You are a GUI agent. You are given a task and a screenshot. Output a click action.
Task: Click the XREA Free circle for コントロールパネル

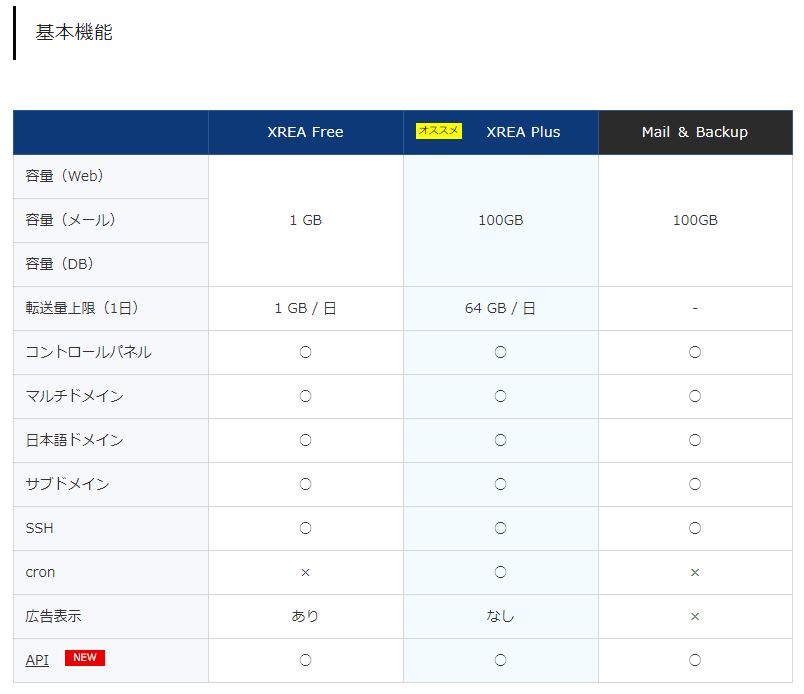click(306, 352)
